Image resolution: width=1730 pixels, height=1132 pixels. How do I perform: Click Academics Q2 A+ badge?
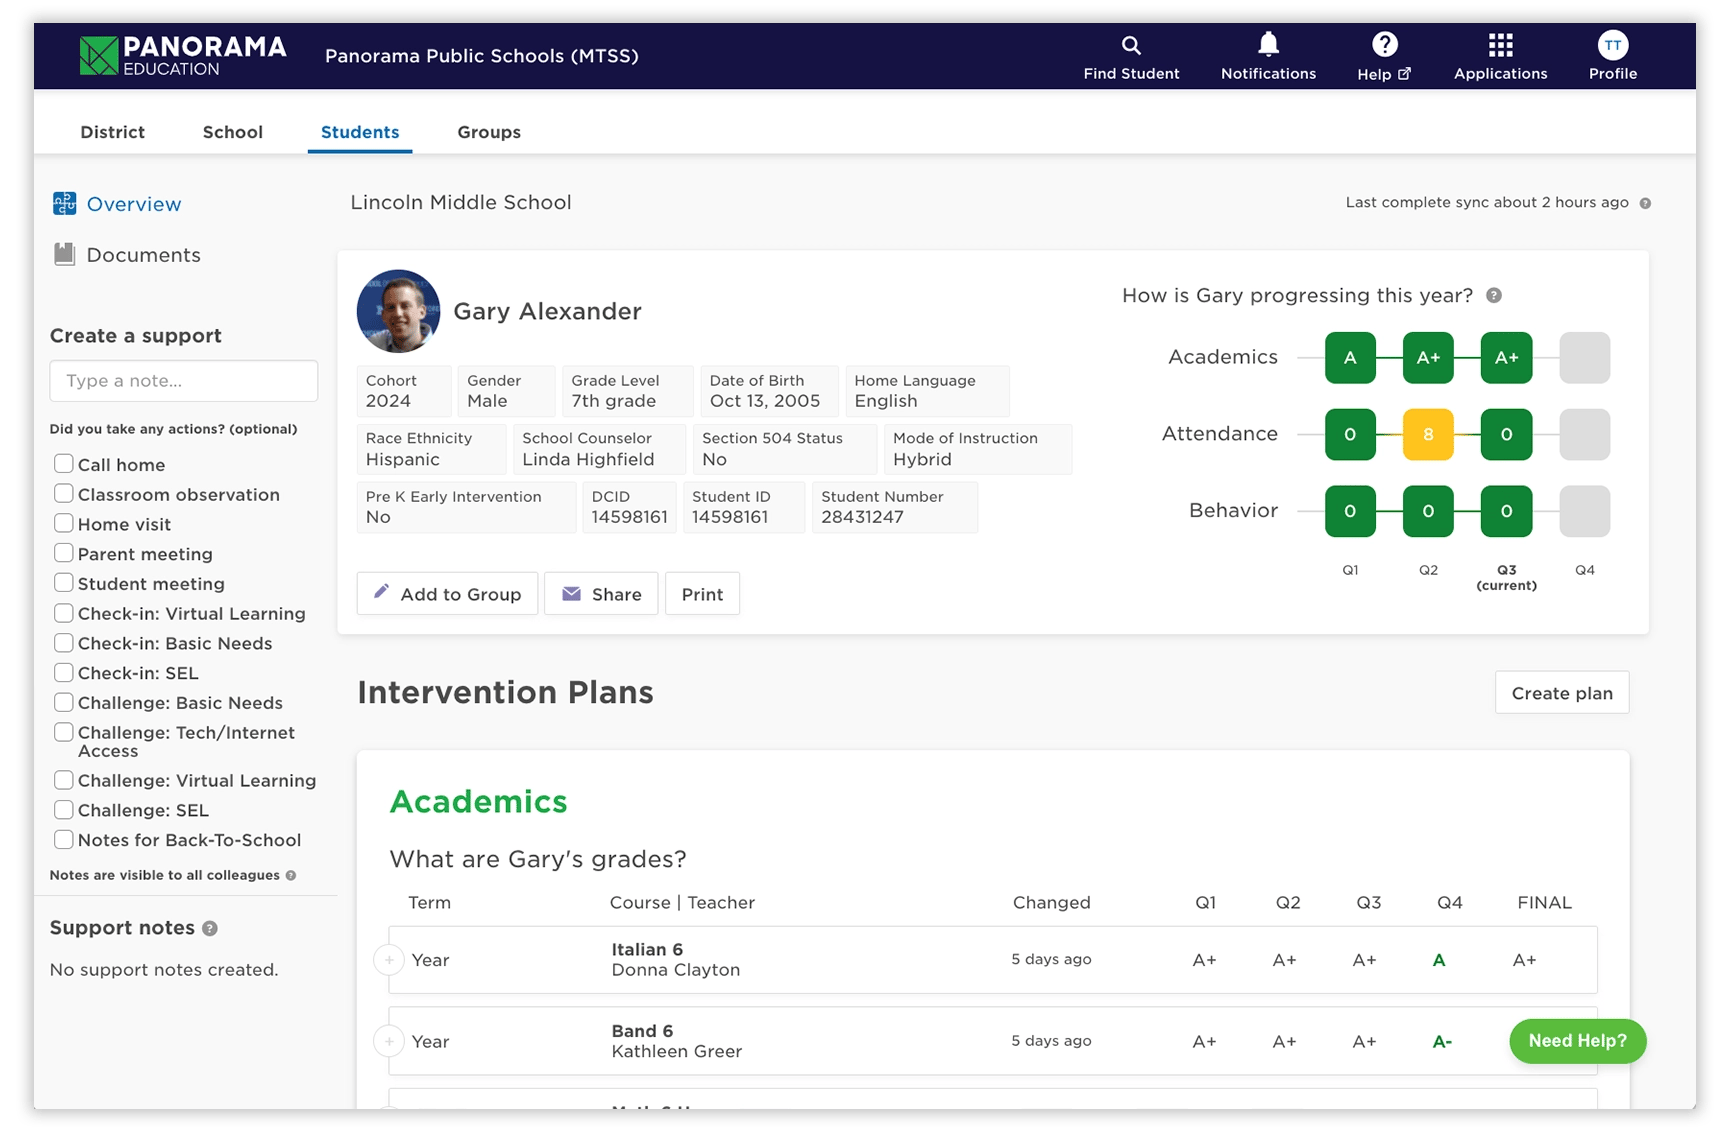pyautogui.click(x=1428, y=358)
